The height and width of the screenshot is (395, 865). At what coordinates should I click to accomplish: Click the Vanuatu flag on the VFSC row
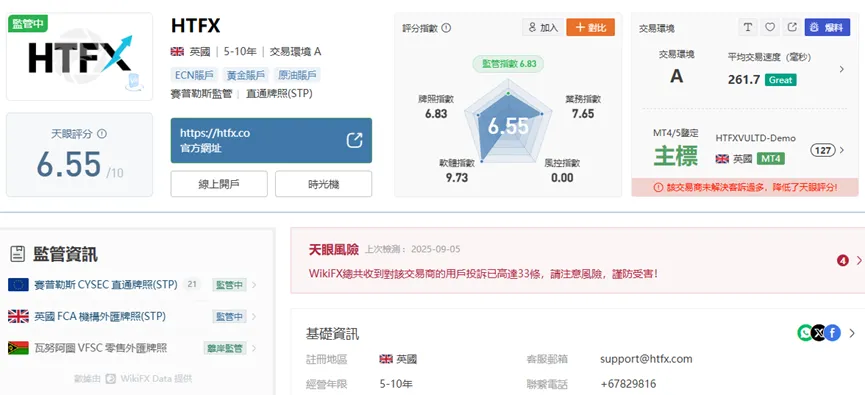click(18, 348)
